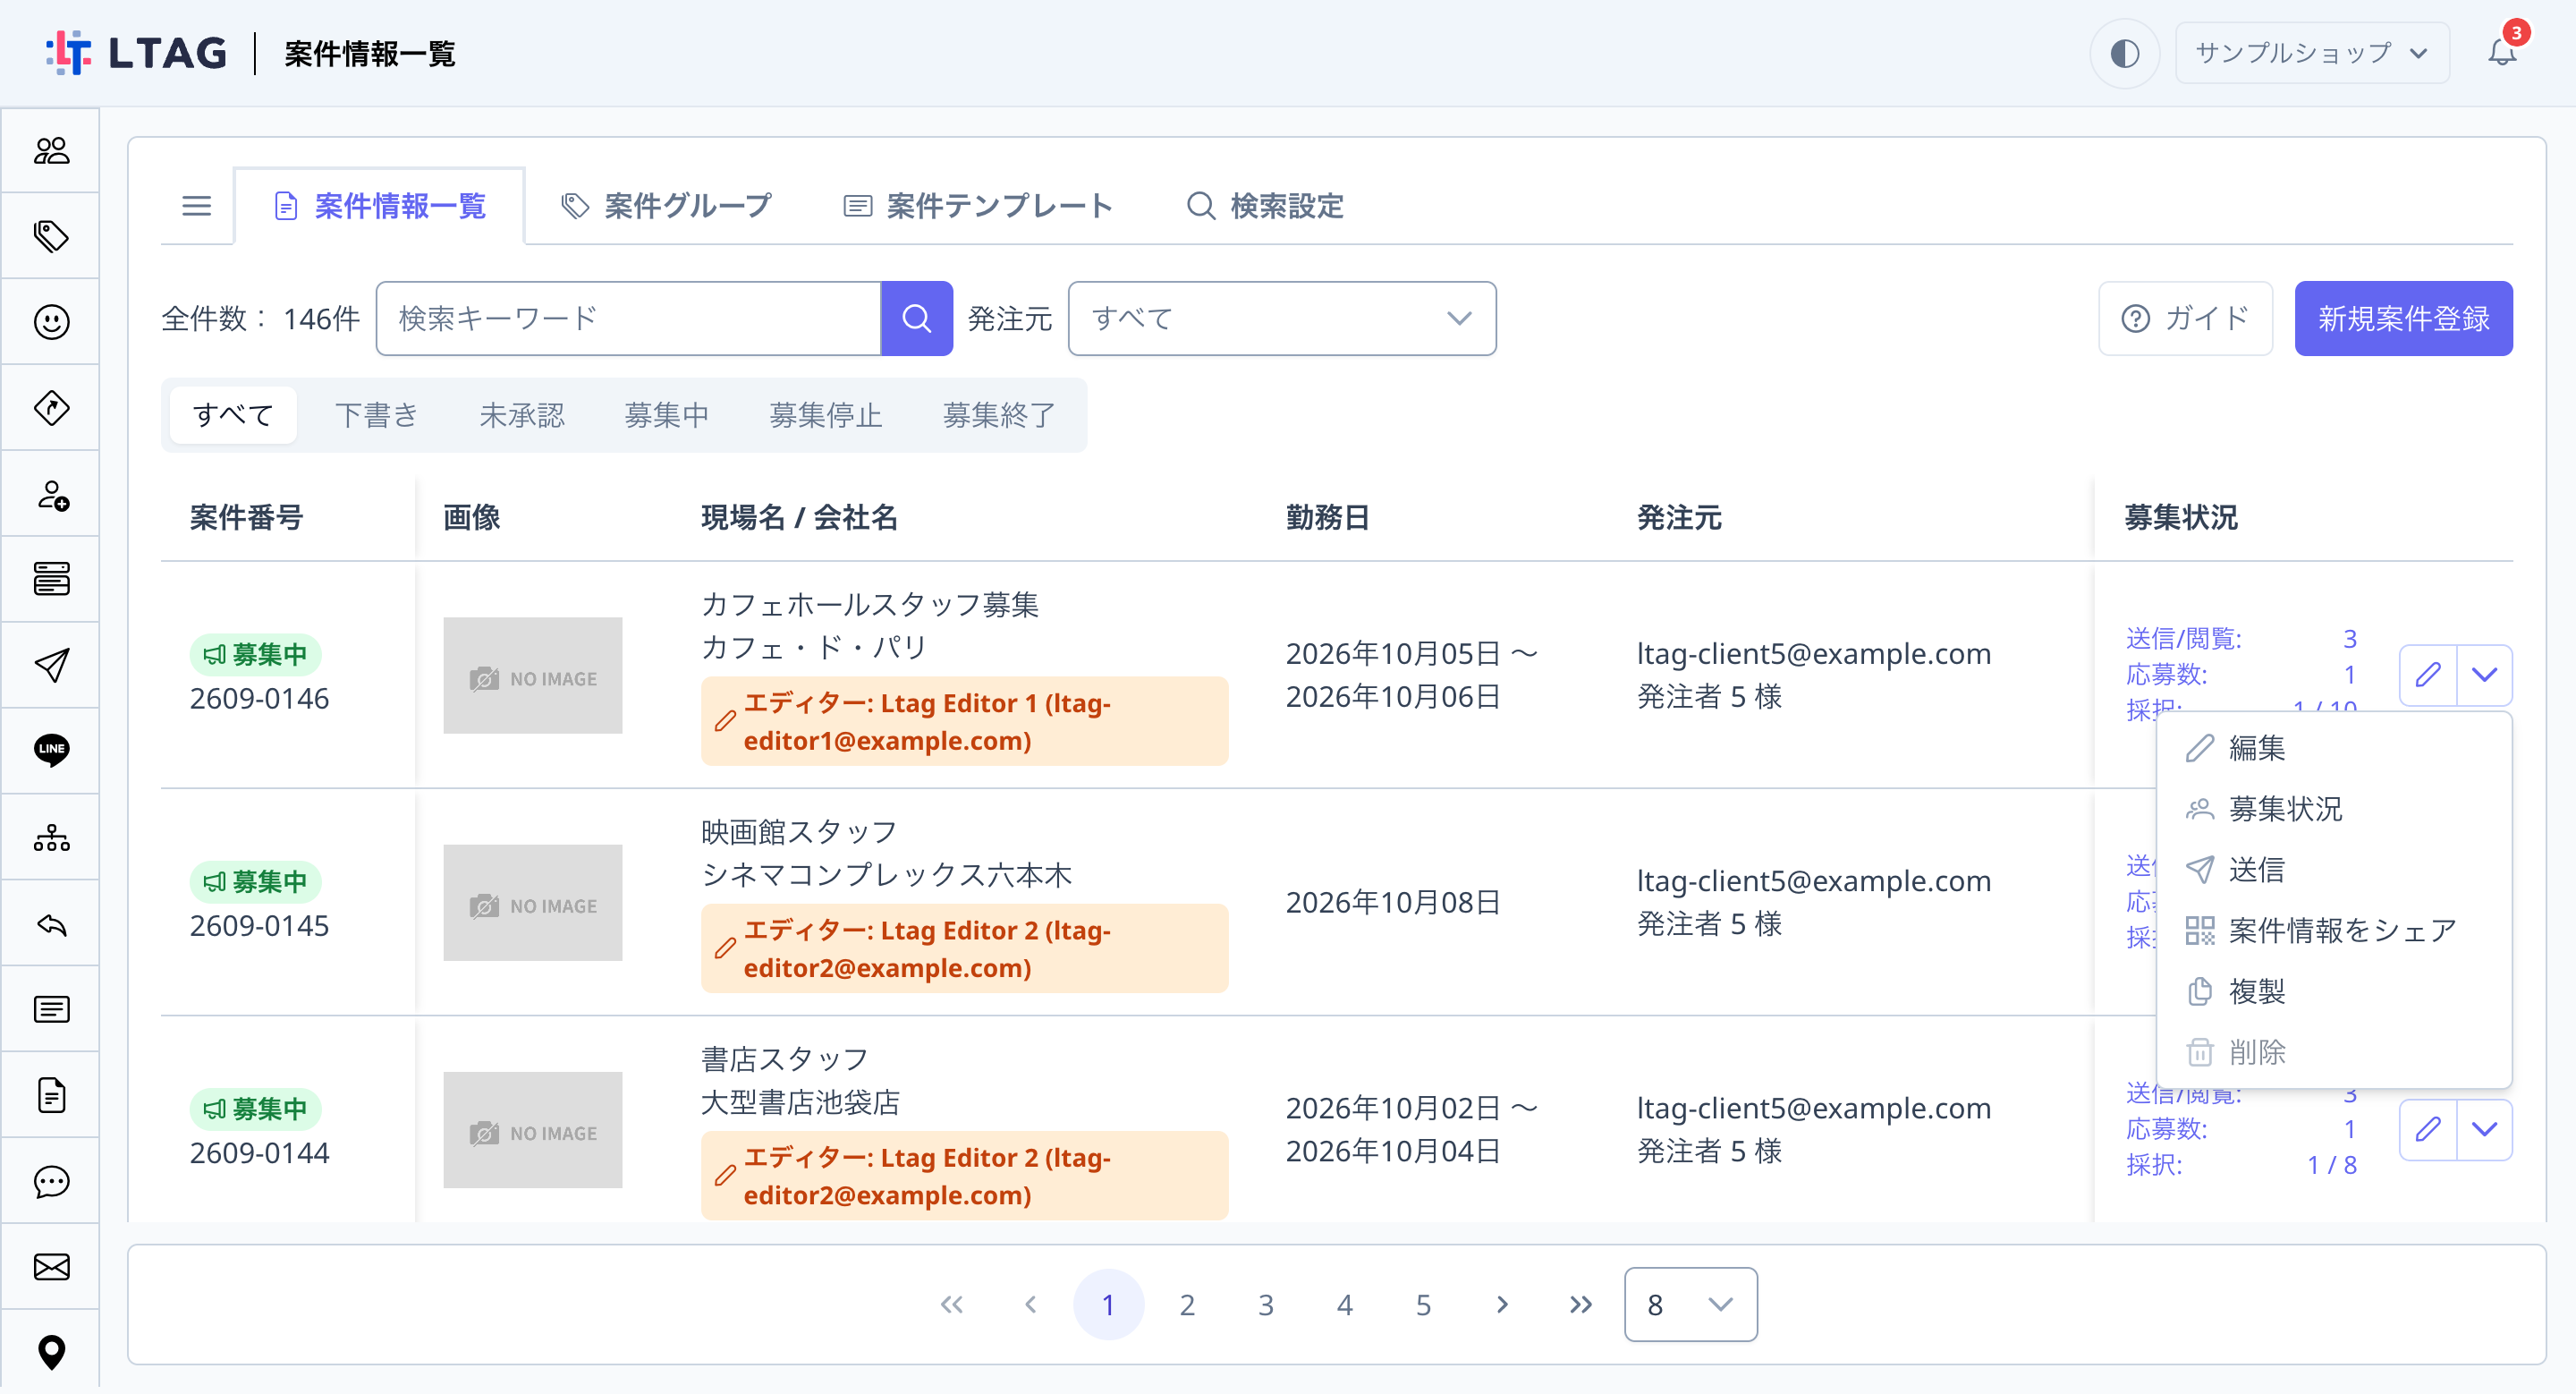Open the diamond direction sidebar icon
The image size is (2576, 1394).
pyautogui.click(x=51, y=408)
